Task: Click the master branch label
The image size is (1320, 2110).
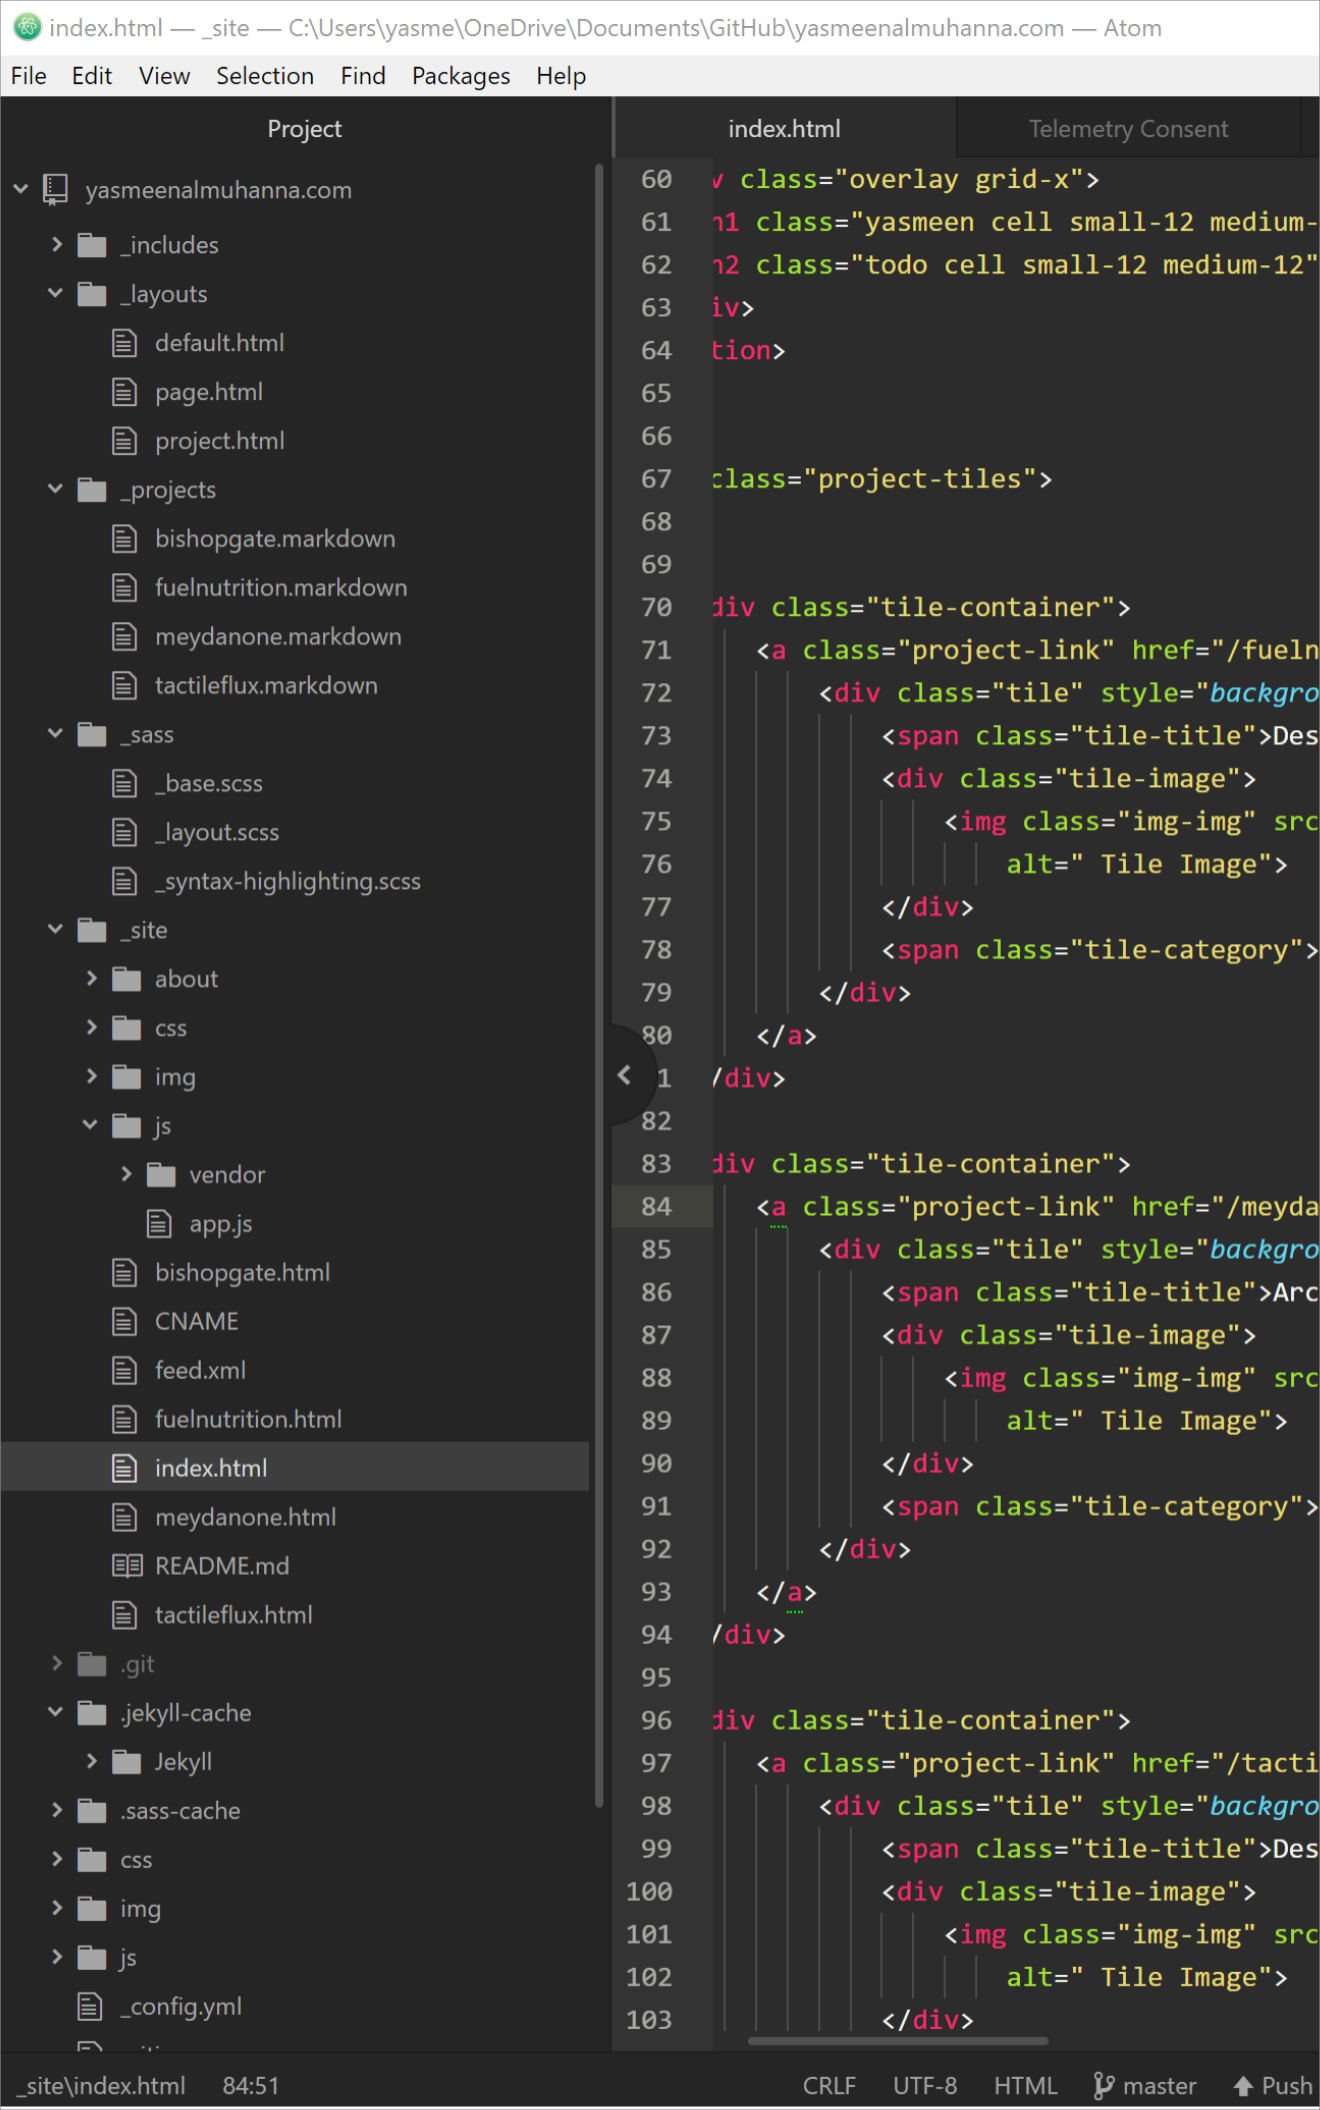Action: (1160, 2086)
